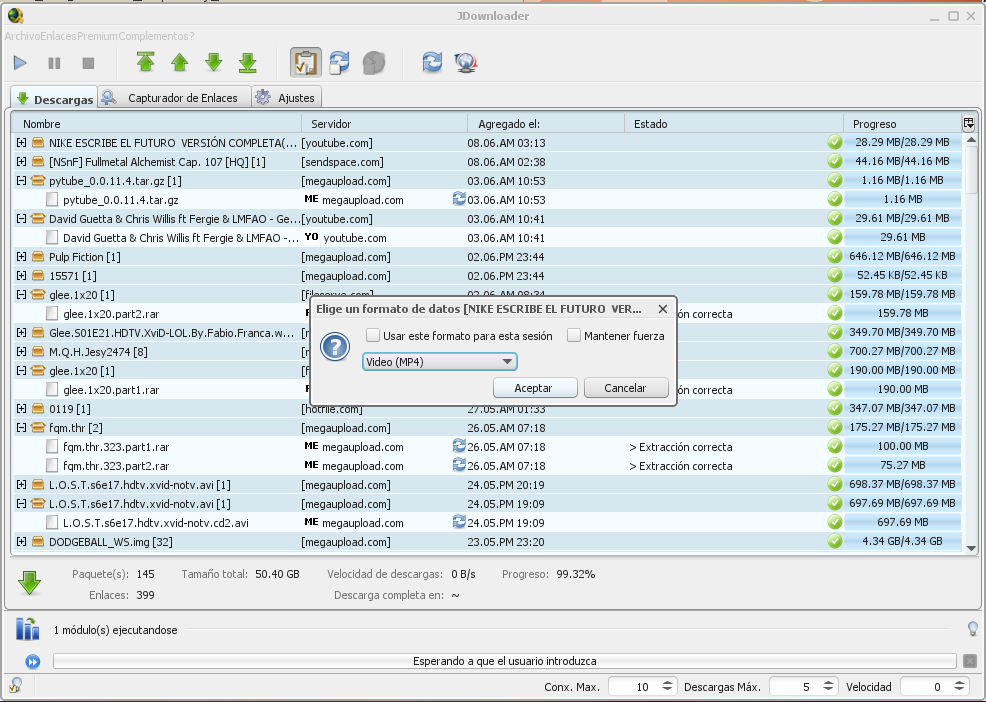This screenshot has height=702, width=986.
Task: Click the Conx. Max. value field
Action: [x=634, y=687]
